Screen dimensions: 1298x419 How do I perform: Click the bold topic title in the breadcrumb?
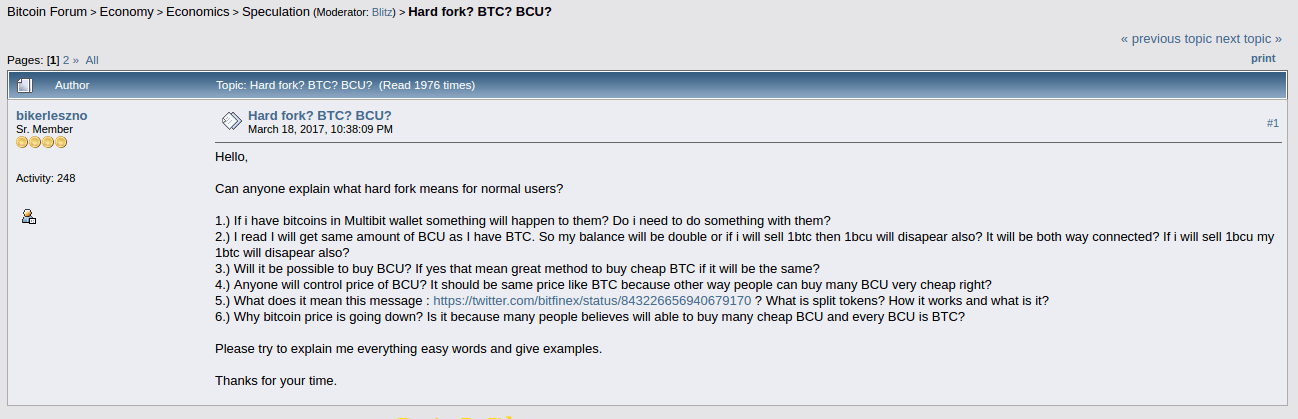coord(480,12)
